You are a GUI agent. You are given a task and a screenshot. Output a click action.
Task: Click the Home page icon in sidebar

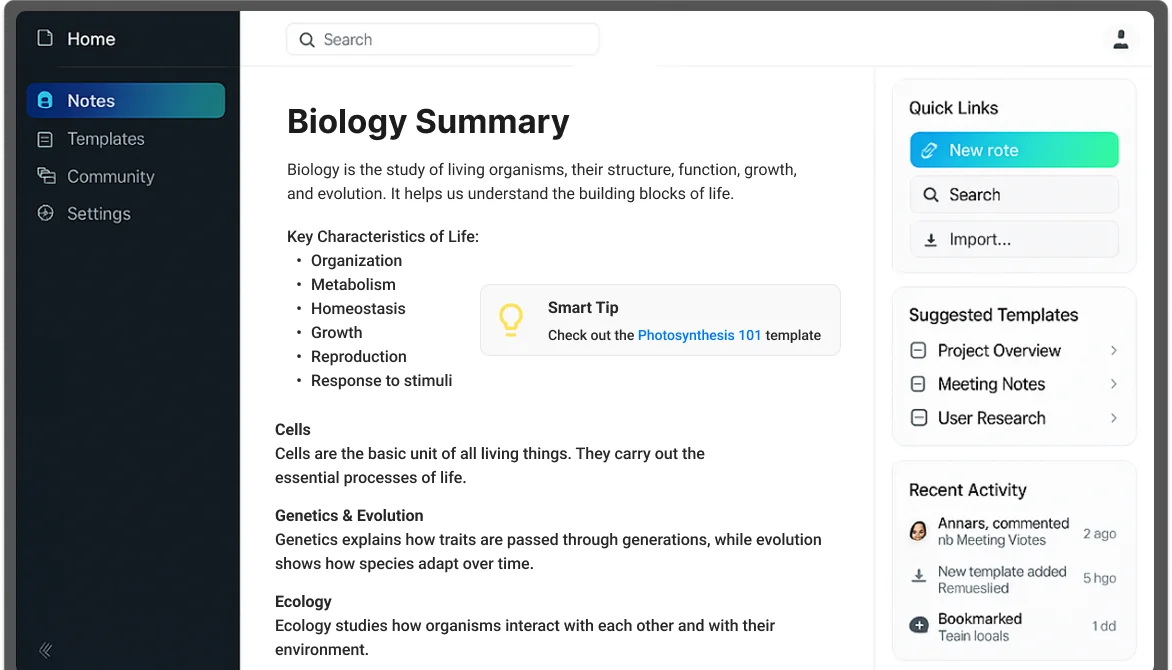click(45, 38)
